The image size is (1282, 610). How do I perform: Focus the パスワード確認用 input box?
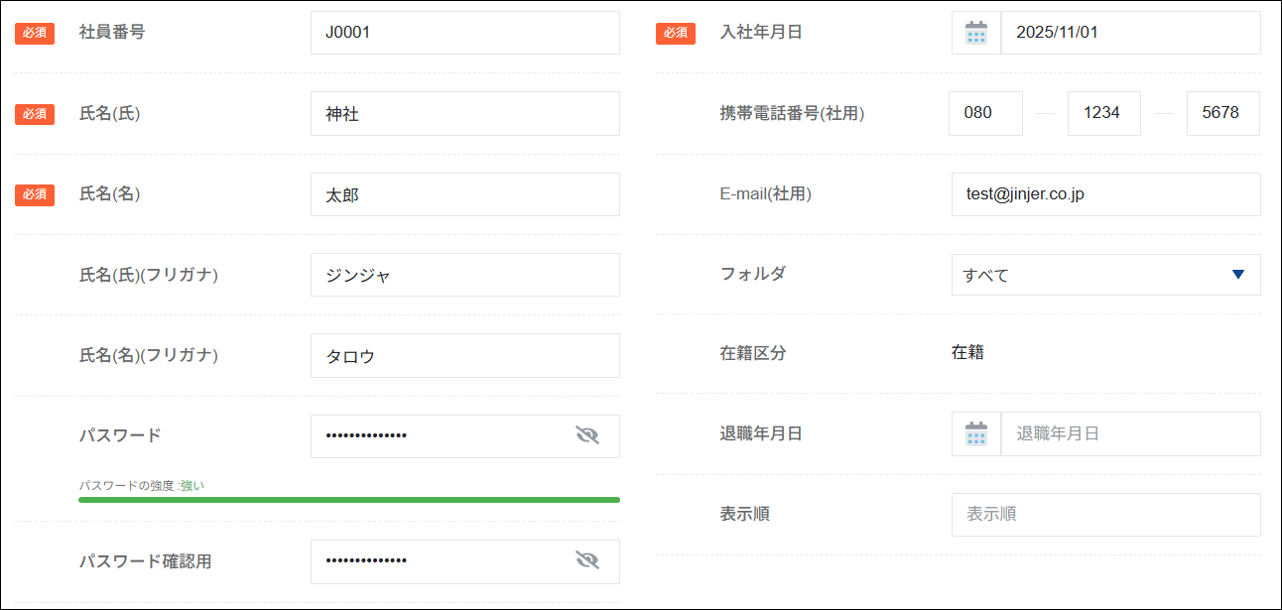click(440, 561)
